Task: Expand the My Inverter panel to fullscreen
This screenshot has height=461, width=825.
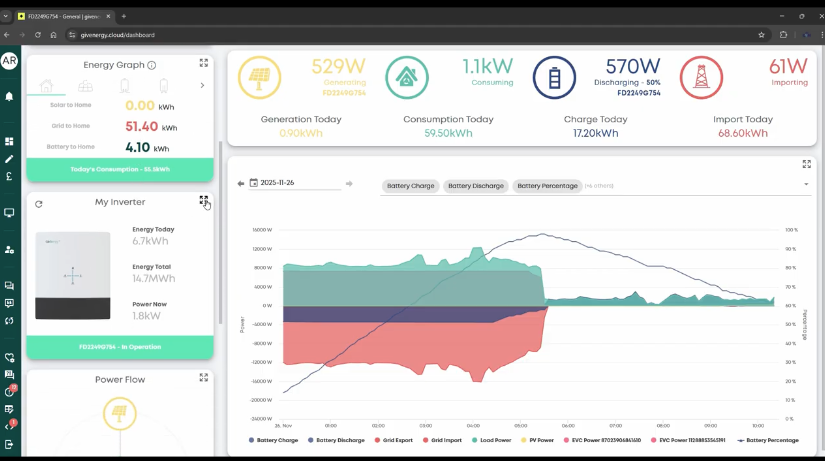Action: tap(204, 201)
